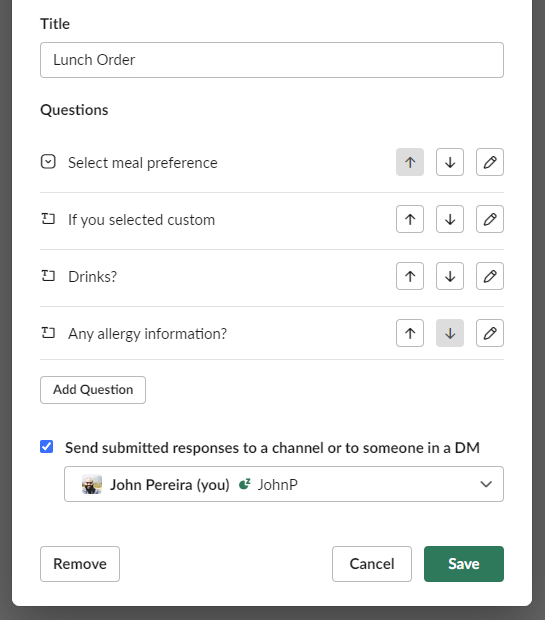Move the 'Drinks?' question down
The height and width of the screenshot is (620, 545).
click(x=450, y=276)
